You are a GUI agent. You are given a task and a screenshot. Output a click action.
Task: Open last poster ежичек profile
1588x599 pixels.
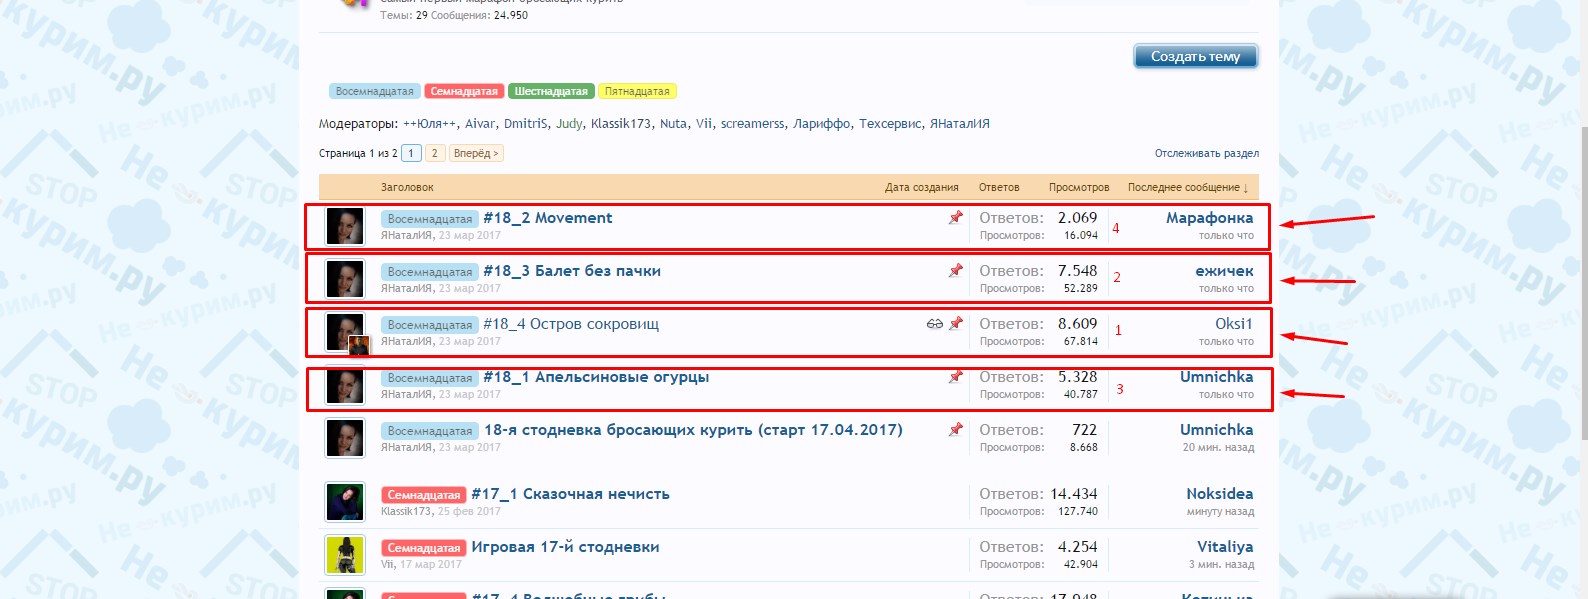click(x=1224, y=271)
